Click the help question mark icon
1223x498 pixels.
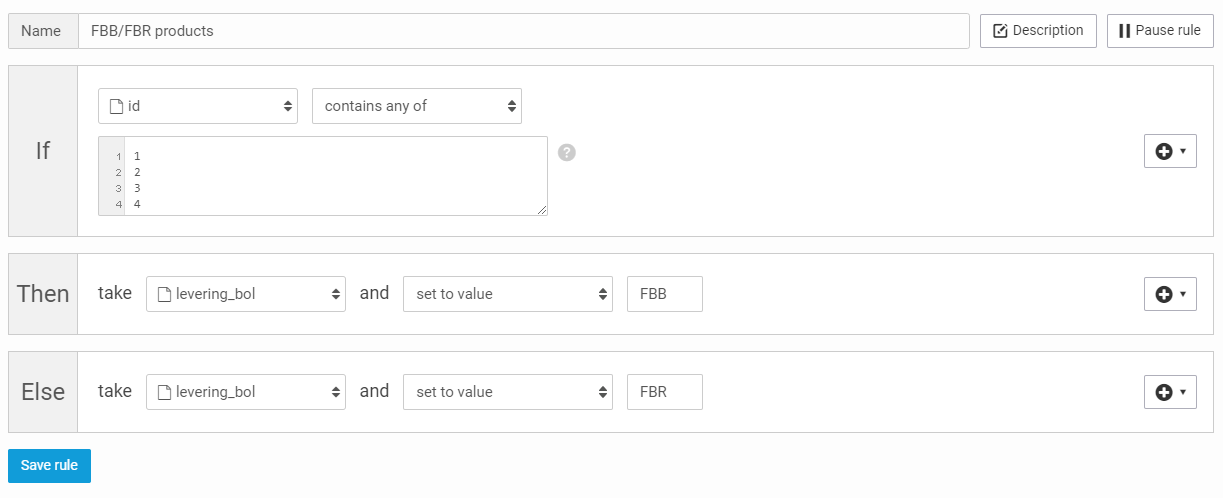[x=567, y=153]
